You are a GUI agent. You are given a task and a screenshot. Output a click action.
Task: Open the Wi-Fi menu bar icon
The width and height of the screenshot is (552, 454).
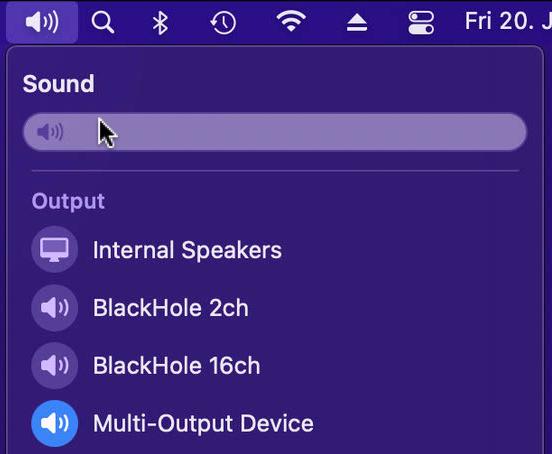pyautogui.click(x=291, y=21)
